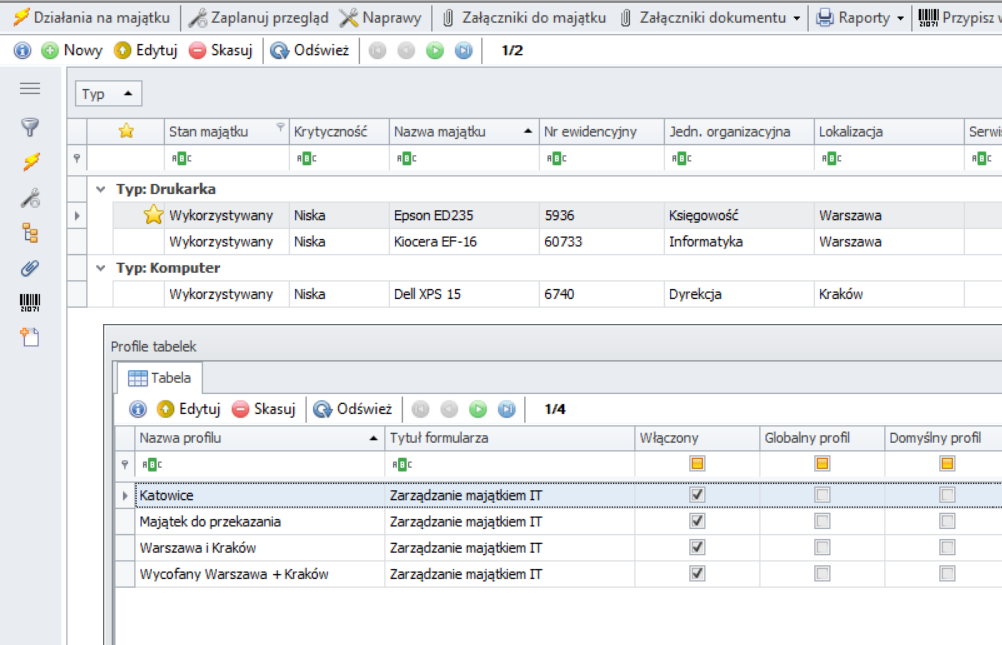
Task: Enable Globalny profil for Warszawa i Kraków
Action: coord(823,544)
